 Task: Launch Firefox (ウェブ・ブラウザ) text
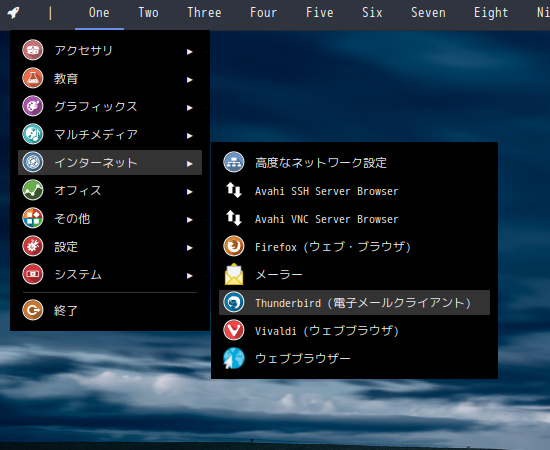[333, 247]
